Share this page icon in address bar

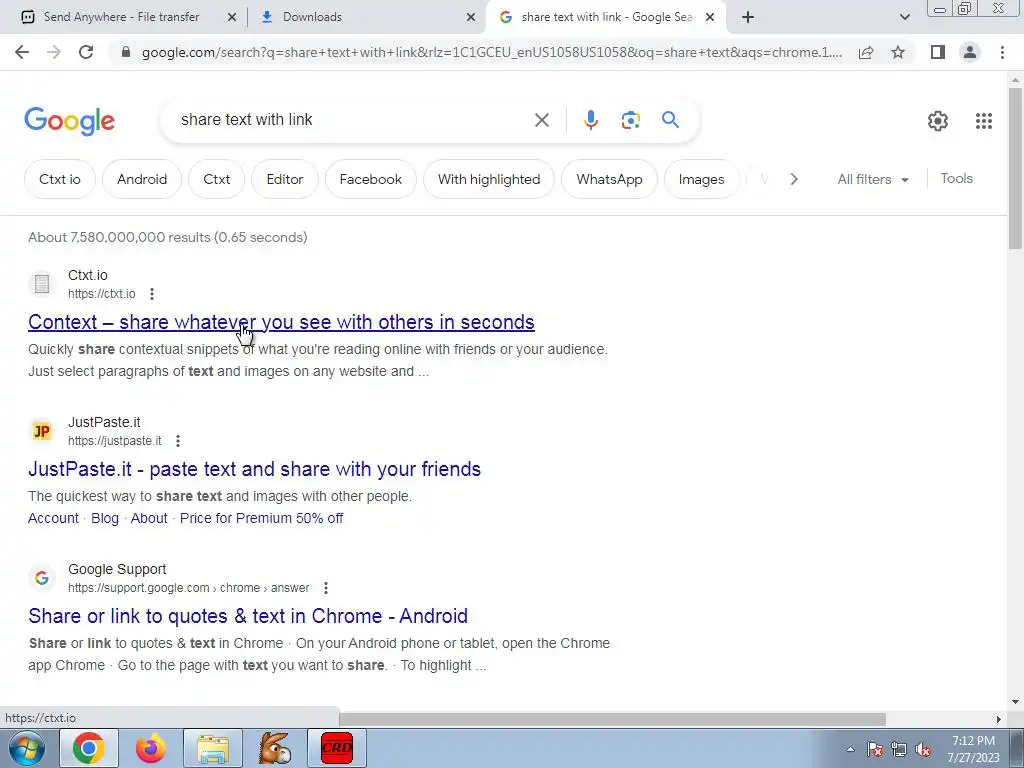[866, 52]
